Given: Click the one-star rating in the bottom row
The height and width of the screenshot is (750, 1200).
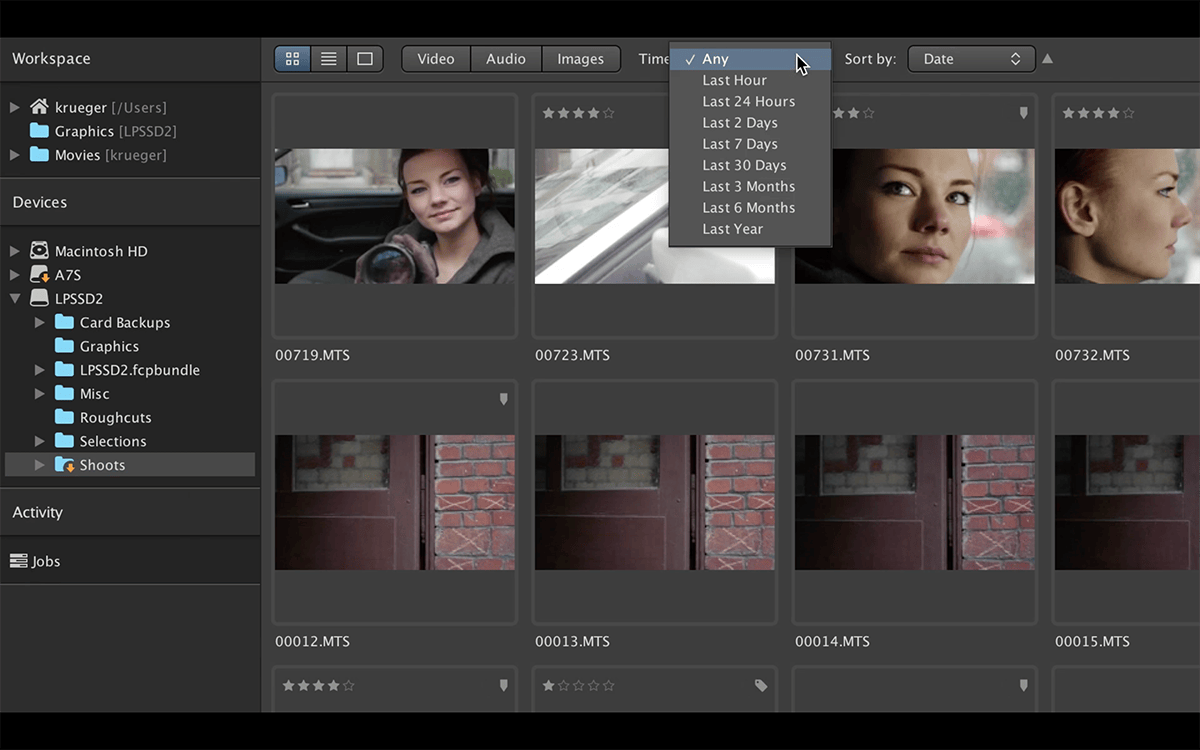Looking at the screenshot, I should click(578, 686).
